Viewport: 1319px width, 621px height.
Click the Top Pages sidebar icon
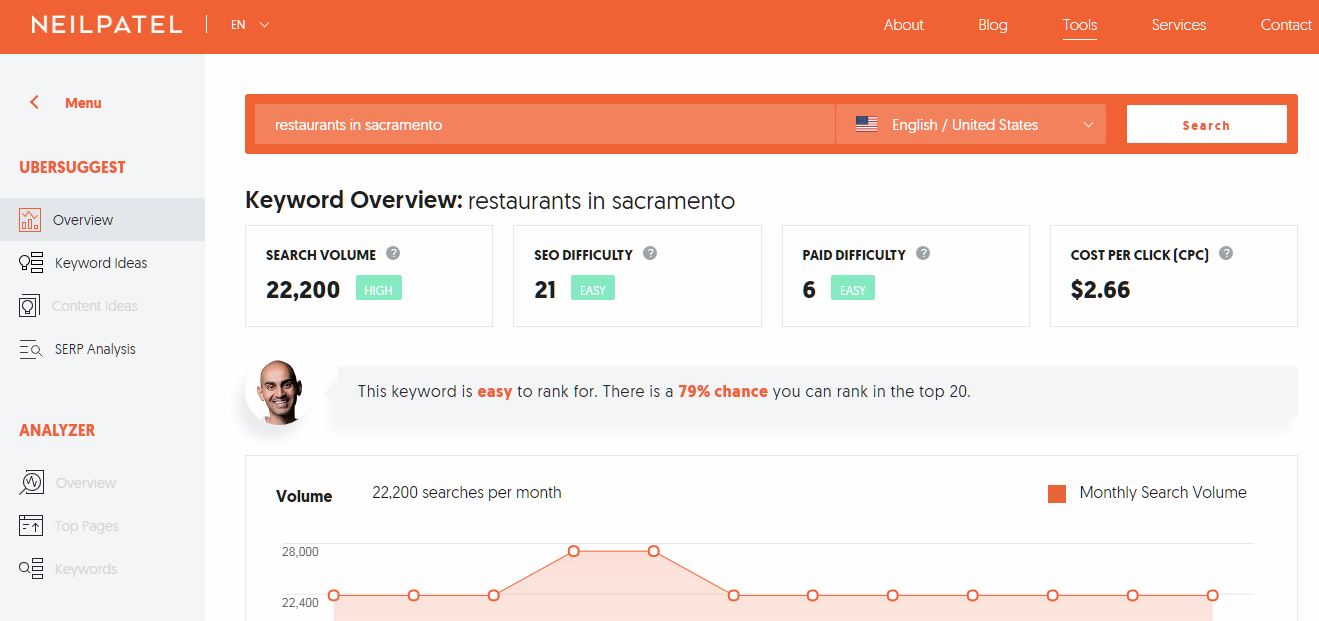coord(31,526)
